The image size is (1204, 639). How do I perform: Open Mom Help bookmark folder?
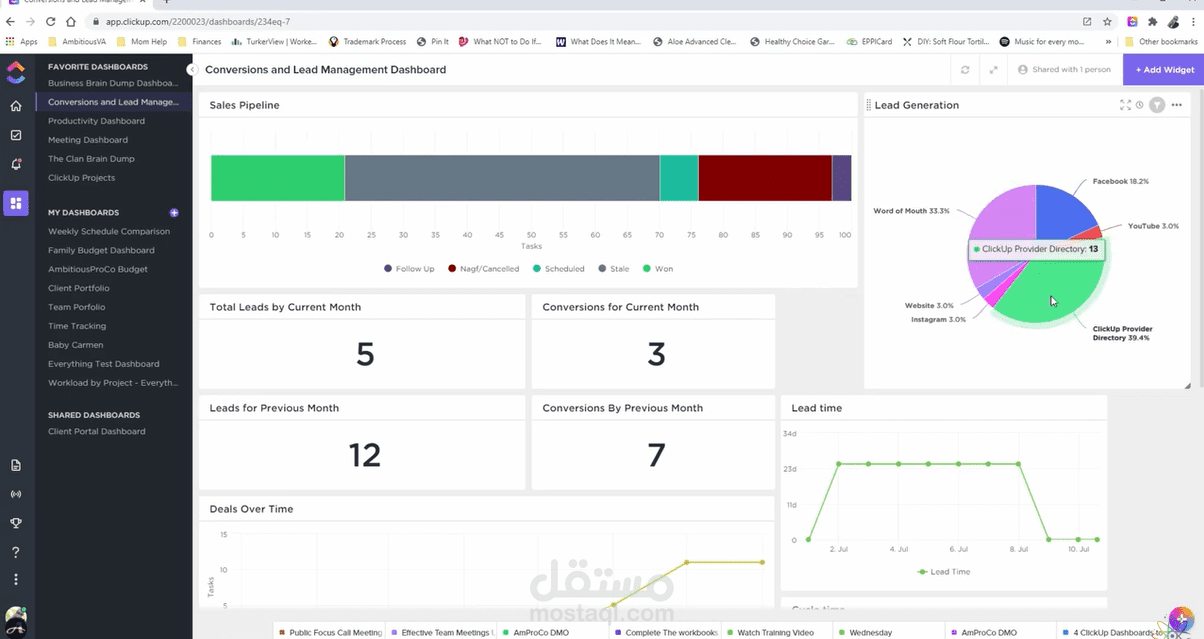pos(142,42)
